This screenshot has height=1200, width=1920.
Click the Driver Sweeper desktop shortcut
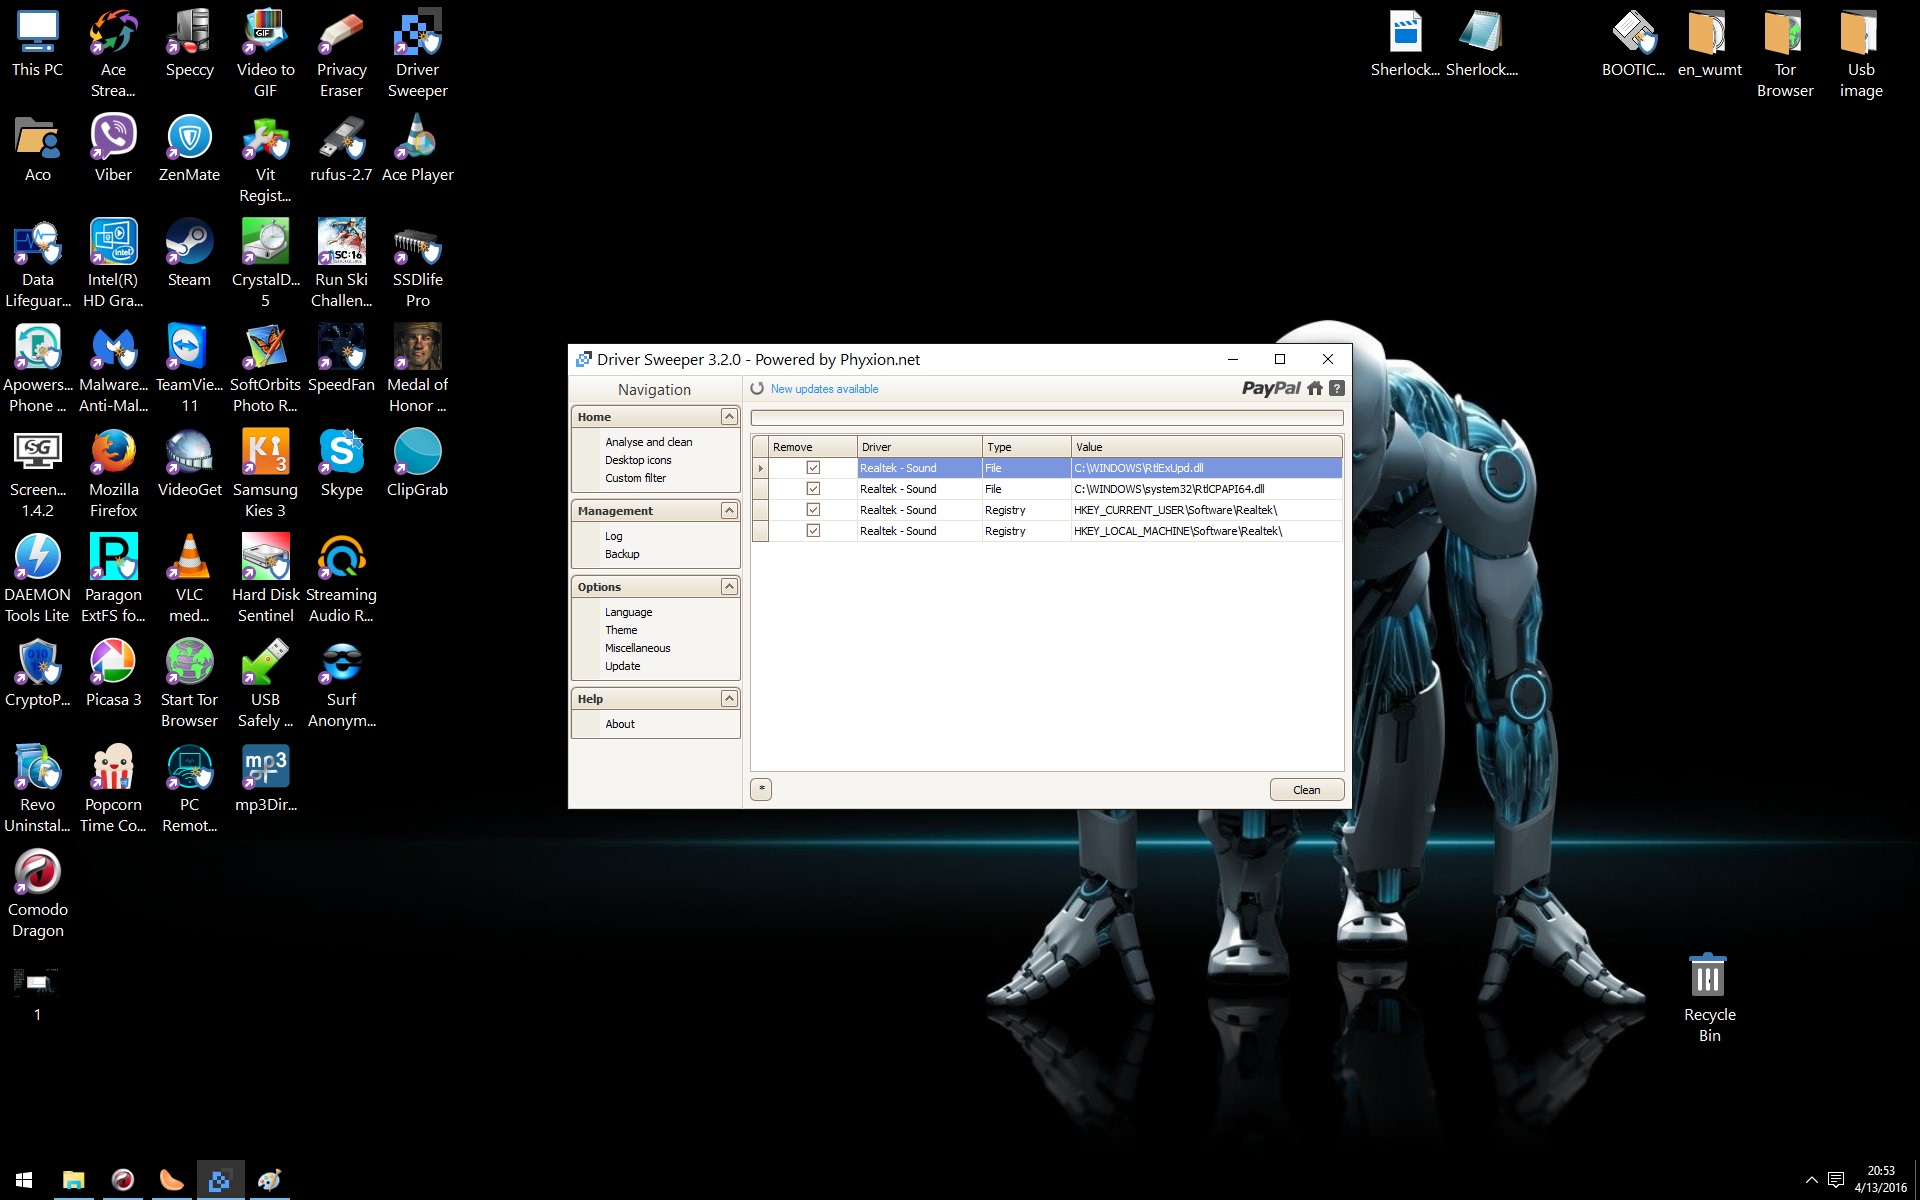click(417, 53)
